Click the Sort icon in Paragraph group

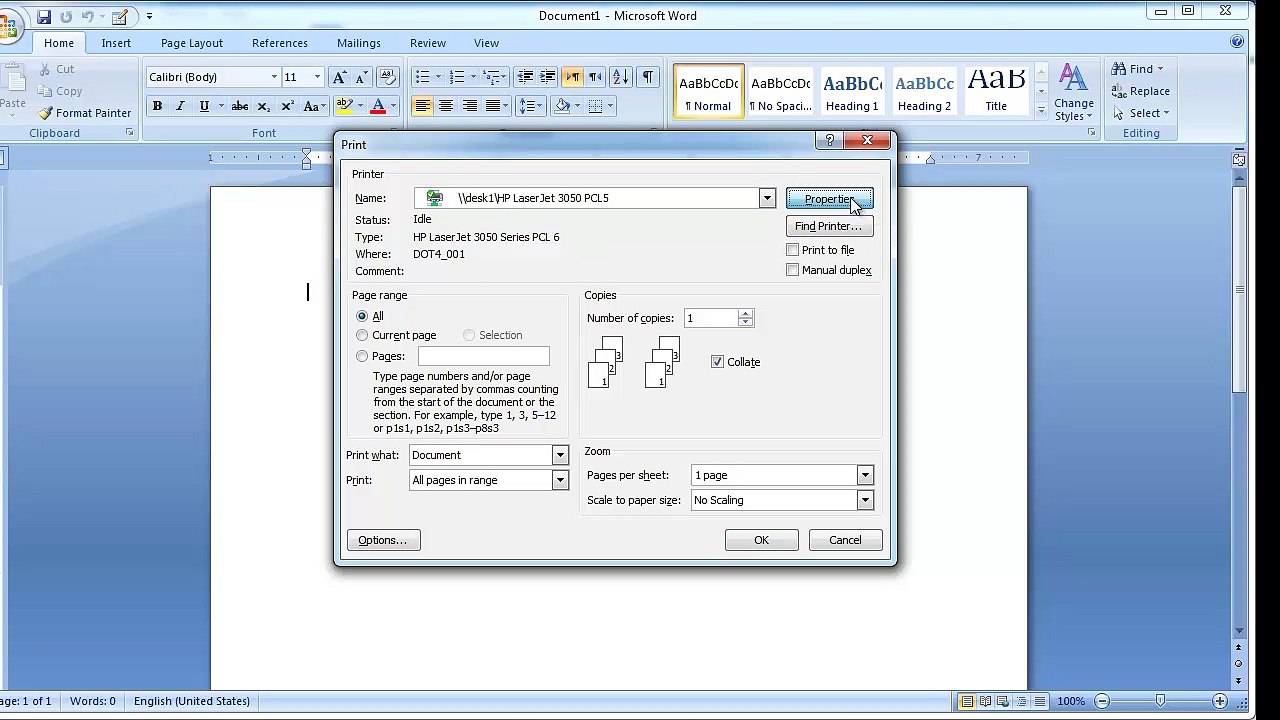pos(620,77)
